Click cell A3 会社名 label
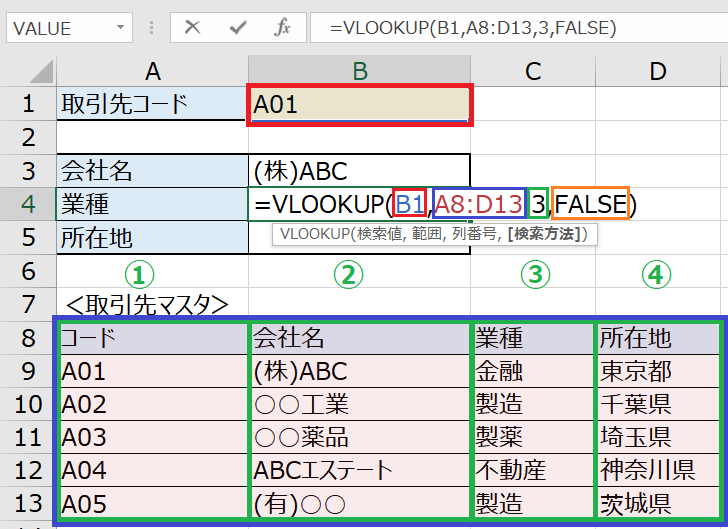The width and height of the screenshot is (728, 529). [152, 171]
